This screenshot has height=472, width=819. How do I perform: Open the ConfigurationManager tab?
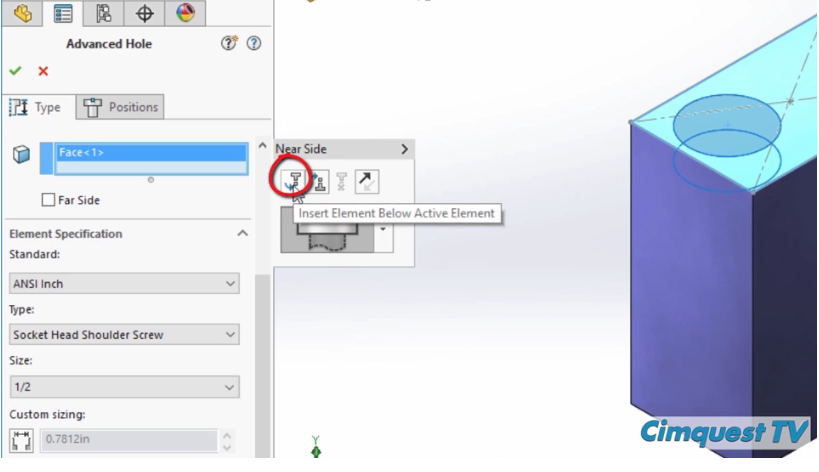click(103, 13)
